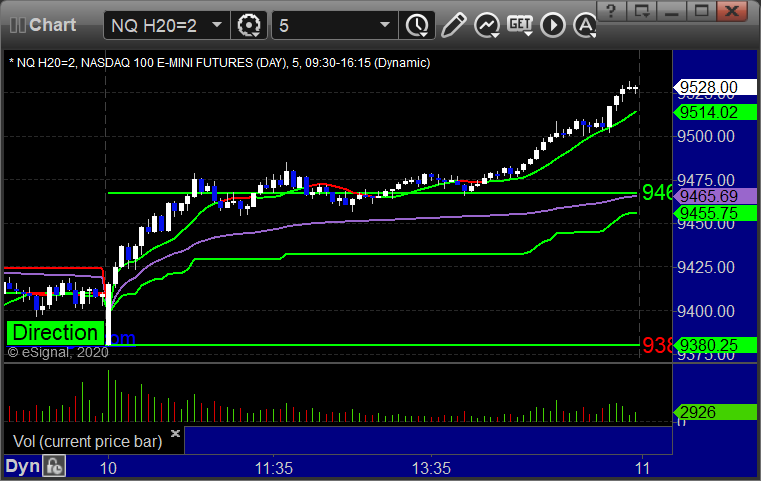
Task: Click the pop-out window menu icon
Action: [x=642, y=11]
